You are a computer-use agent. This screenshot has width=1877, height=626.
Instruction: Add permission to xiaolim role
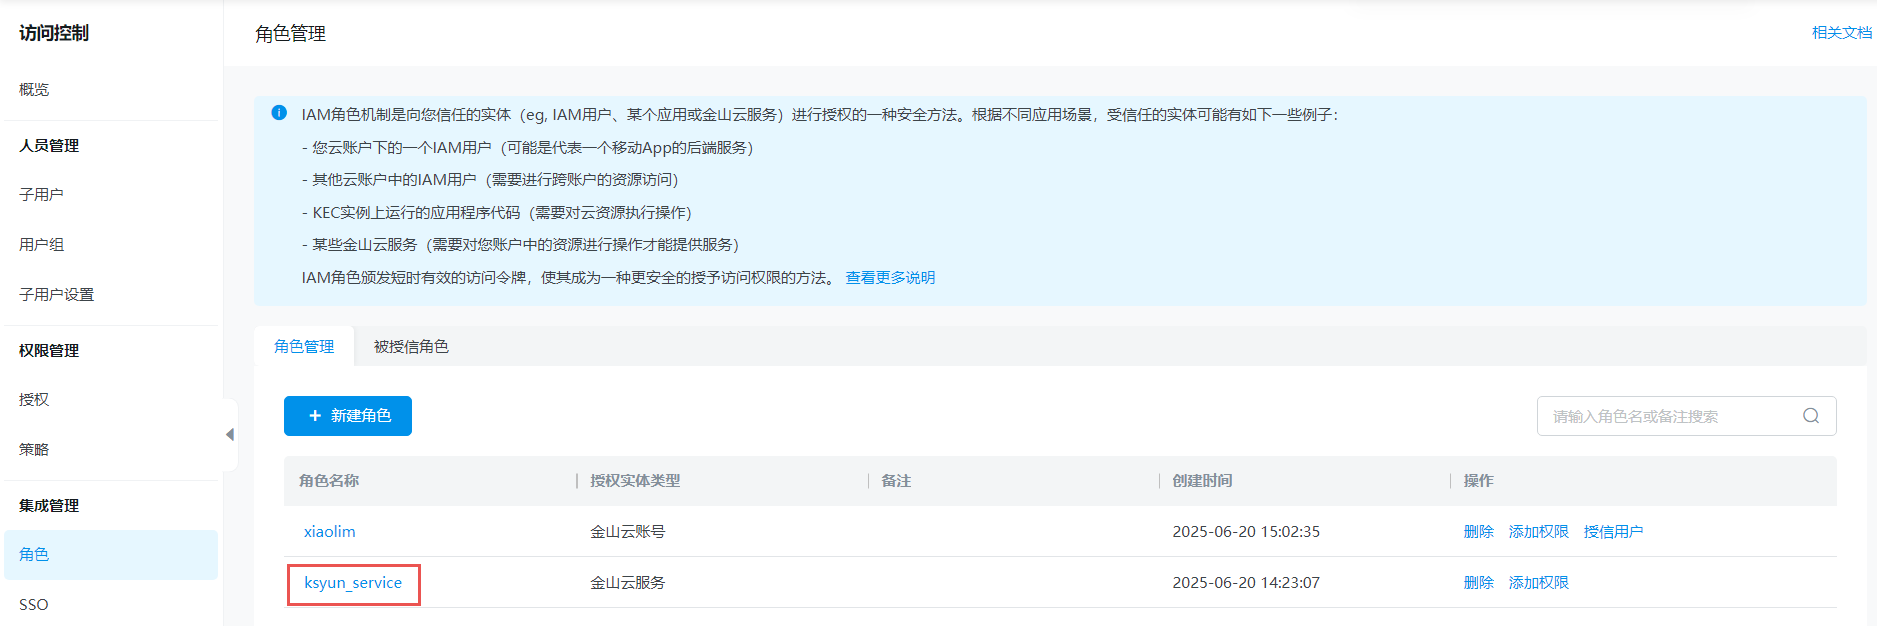(1538, 532)
